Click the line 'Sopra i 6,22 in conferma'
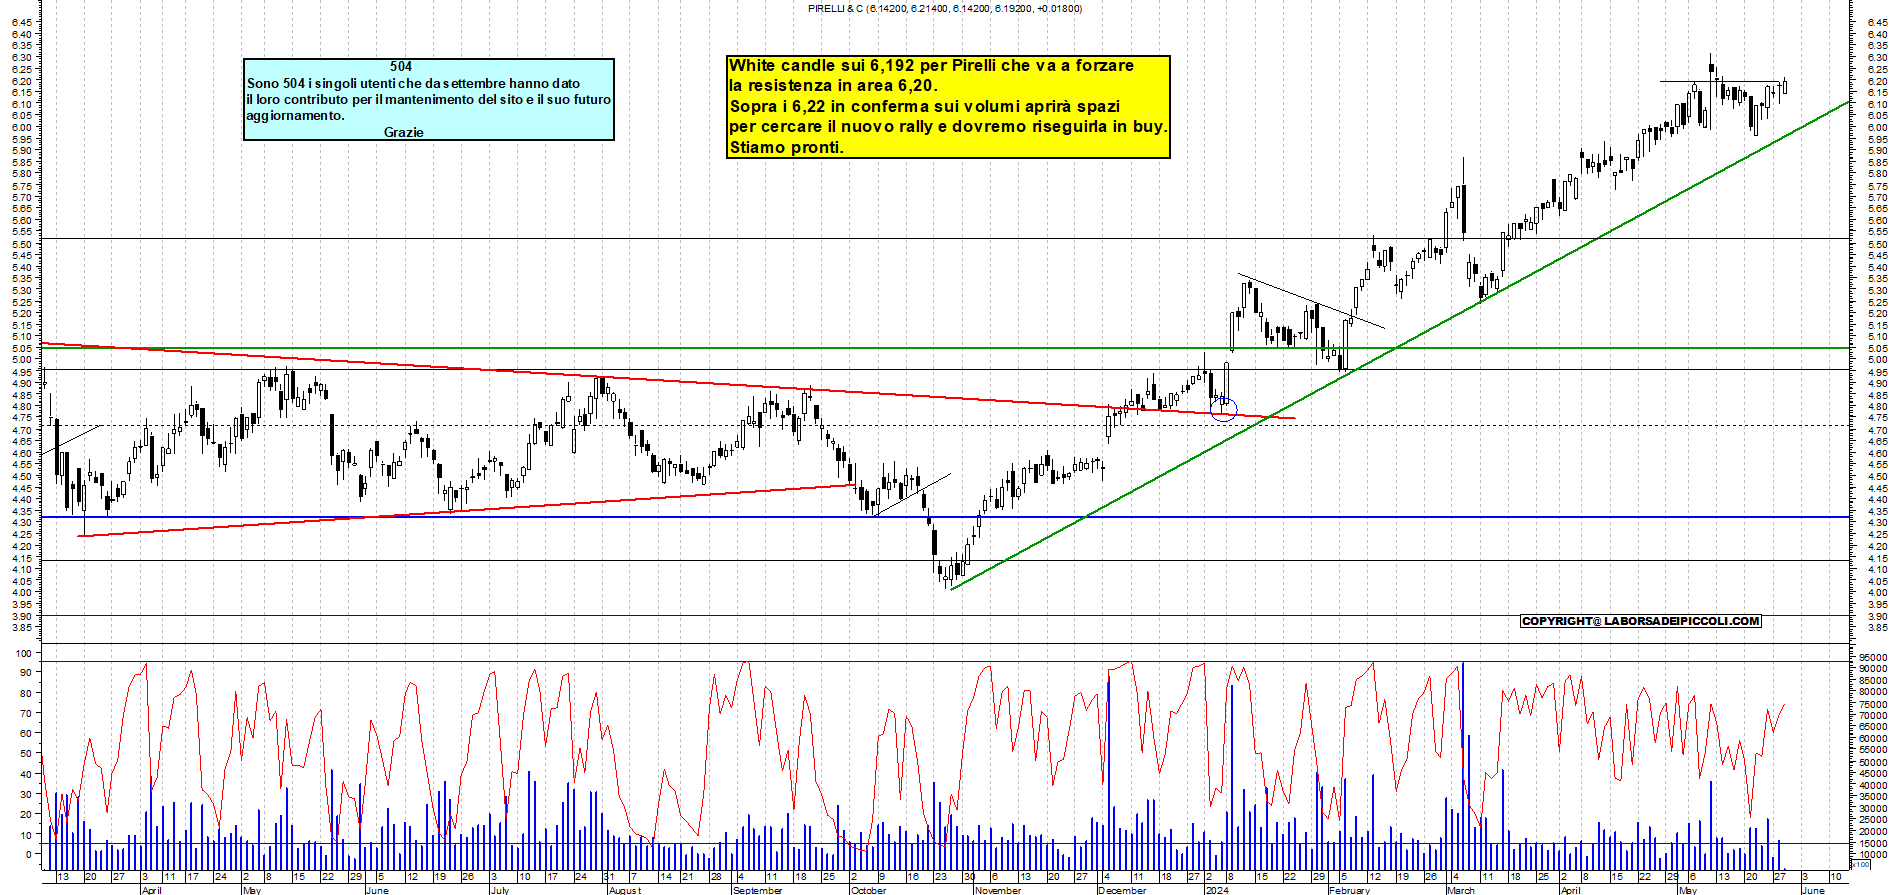The image size is (1890, 895). [925, 106]
